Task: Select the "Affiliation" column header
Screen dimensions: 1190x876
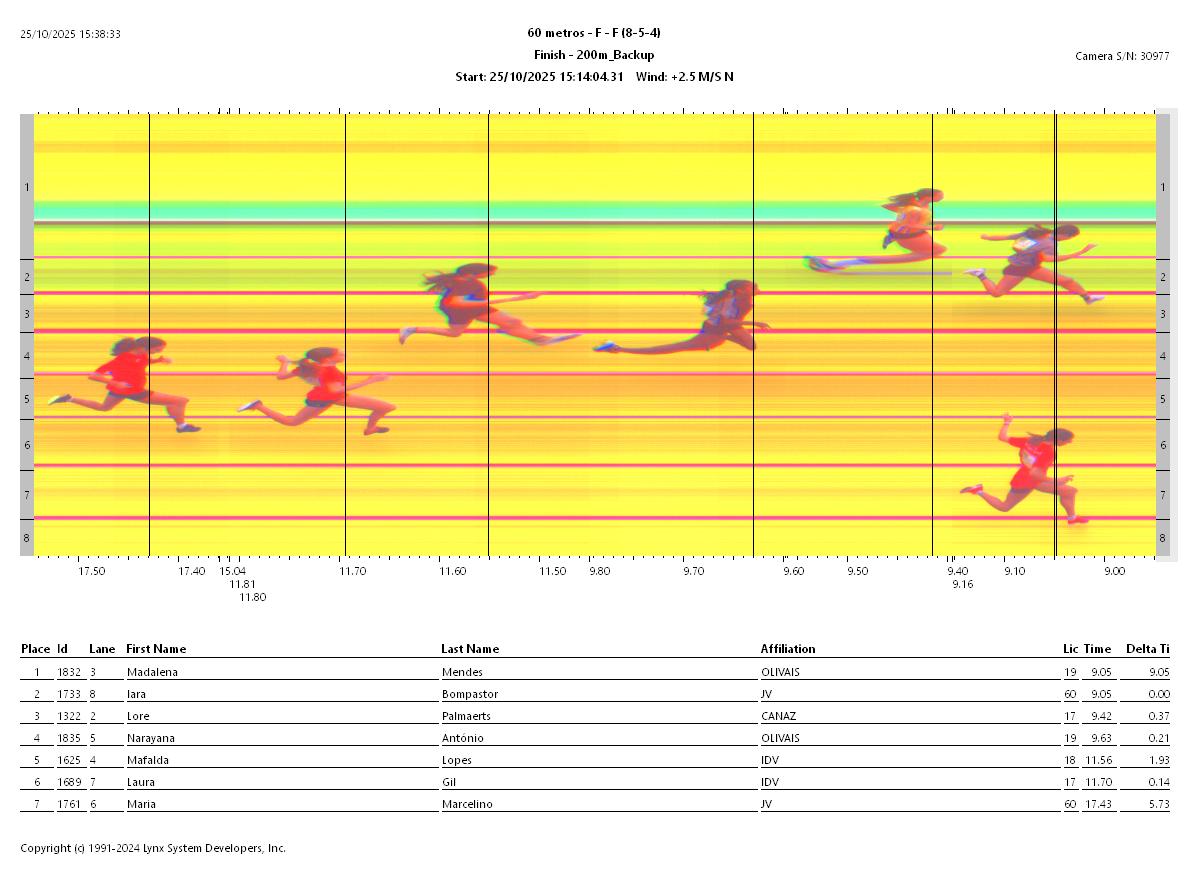Action: click(x=788, y=649)
